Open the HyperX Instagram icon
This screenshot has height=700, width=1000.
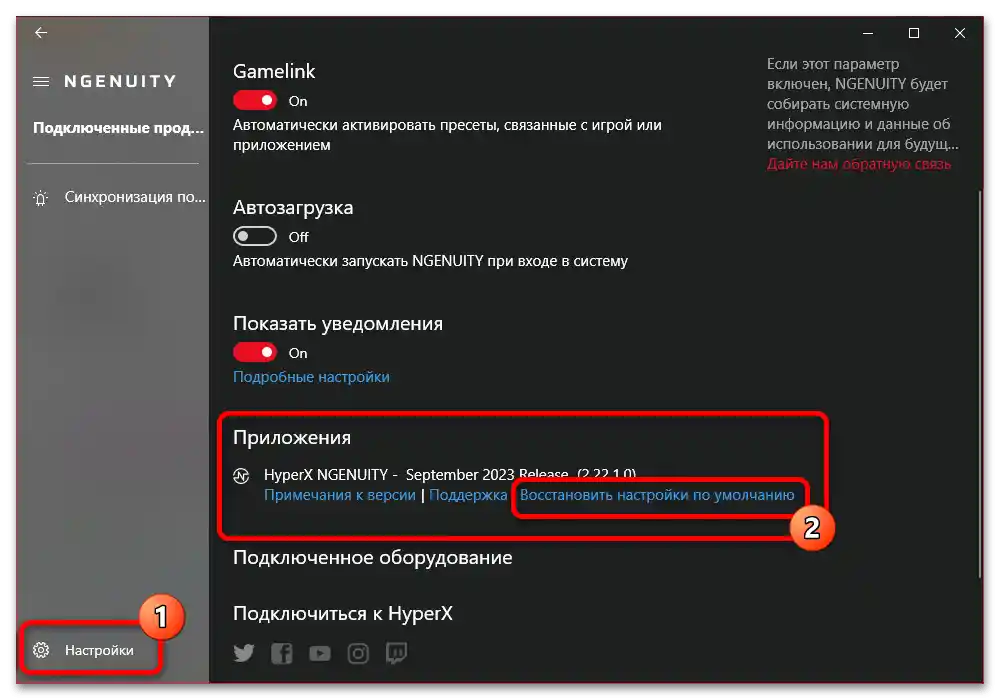coord(358,653)
